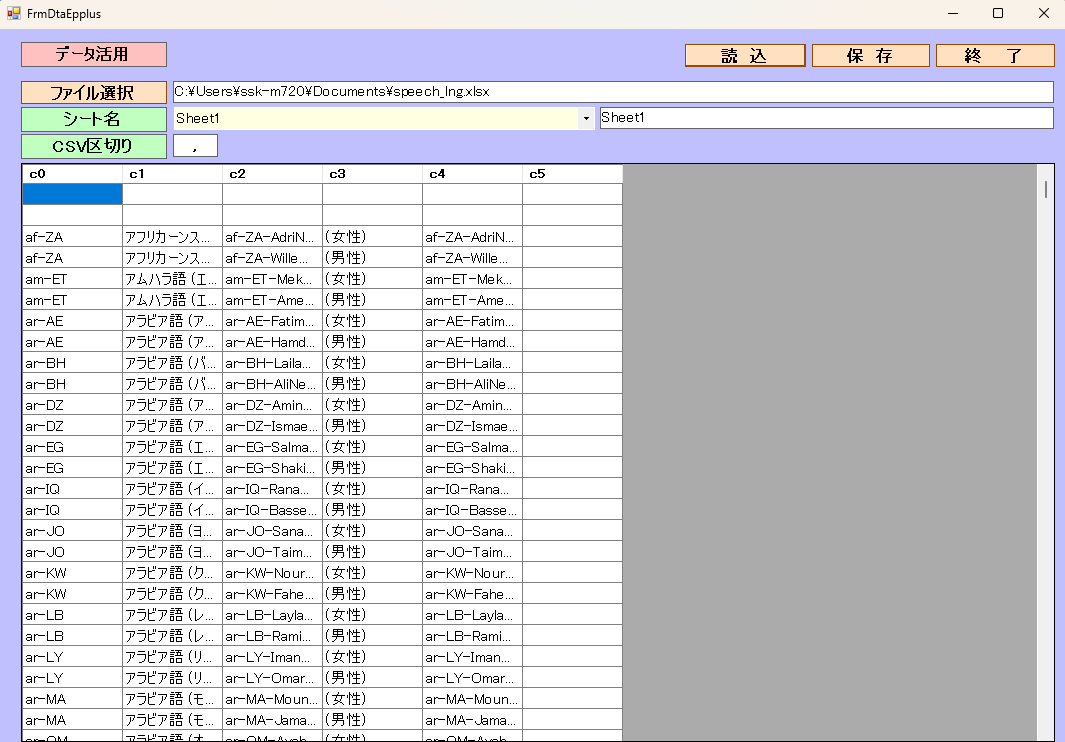Click the file path text field
Viewport: 1065px width, 742px height.
(x=612, y=92)
